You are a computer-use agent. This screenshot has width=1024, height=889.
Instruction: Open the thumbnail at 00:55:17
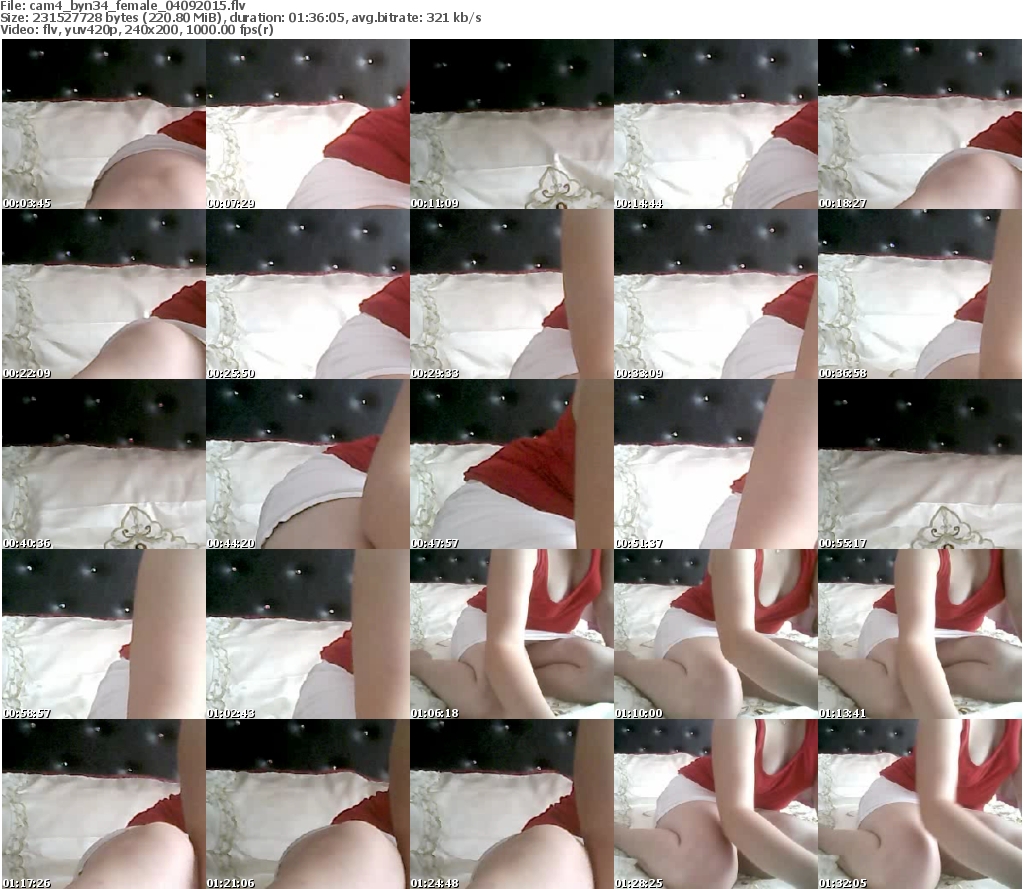pyautogui.click(x=920, y=464)
